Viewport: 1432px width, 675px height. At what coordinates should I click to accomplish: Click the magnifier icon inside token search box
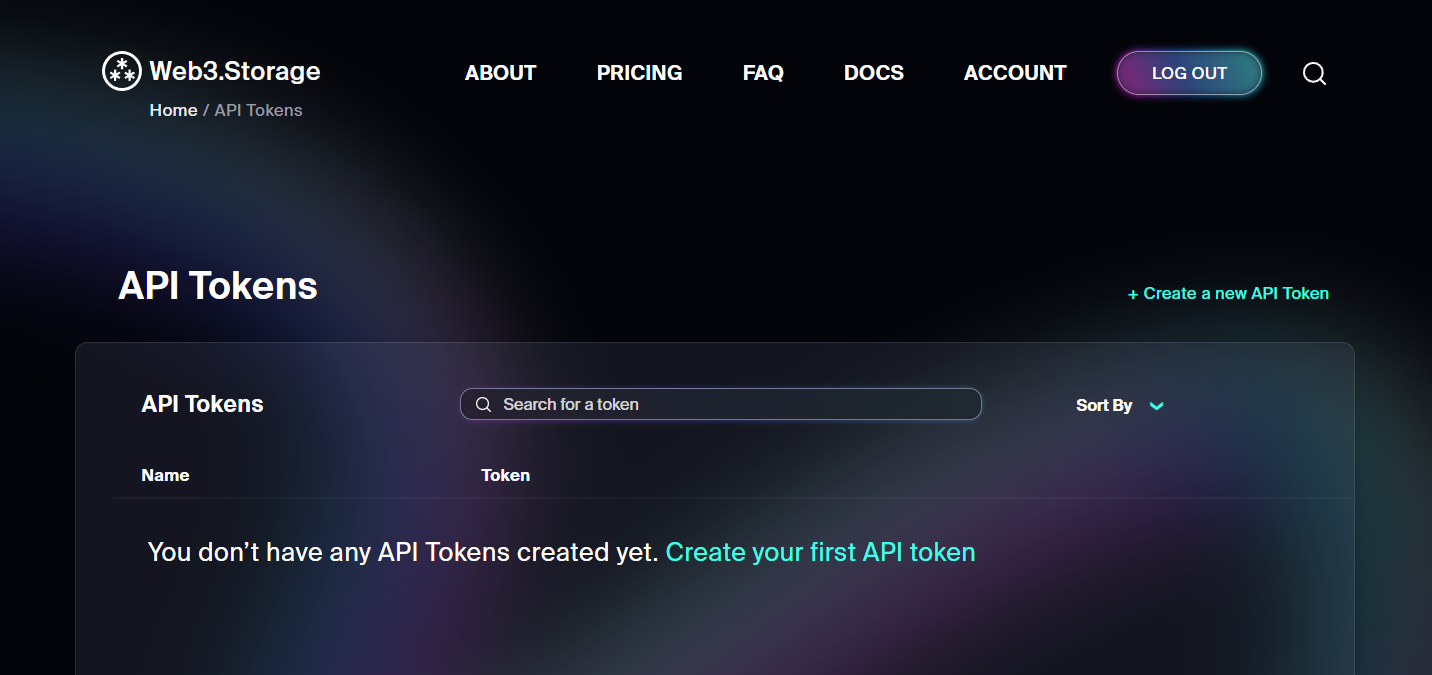483,404
